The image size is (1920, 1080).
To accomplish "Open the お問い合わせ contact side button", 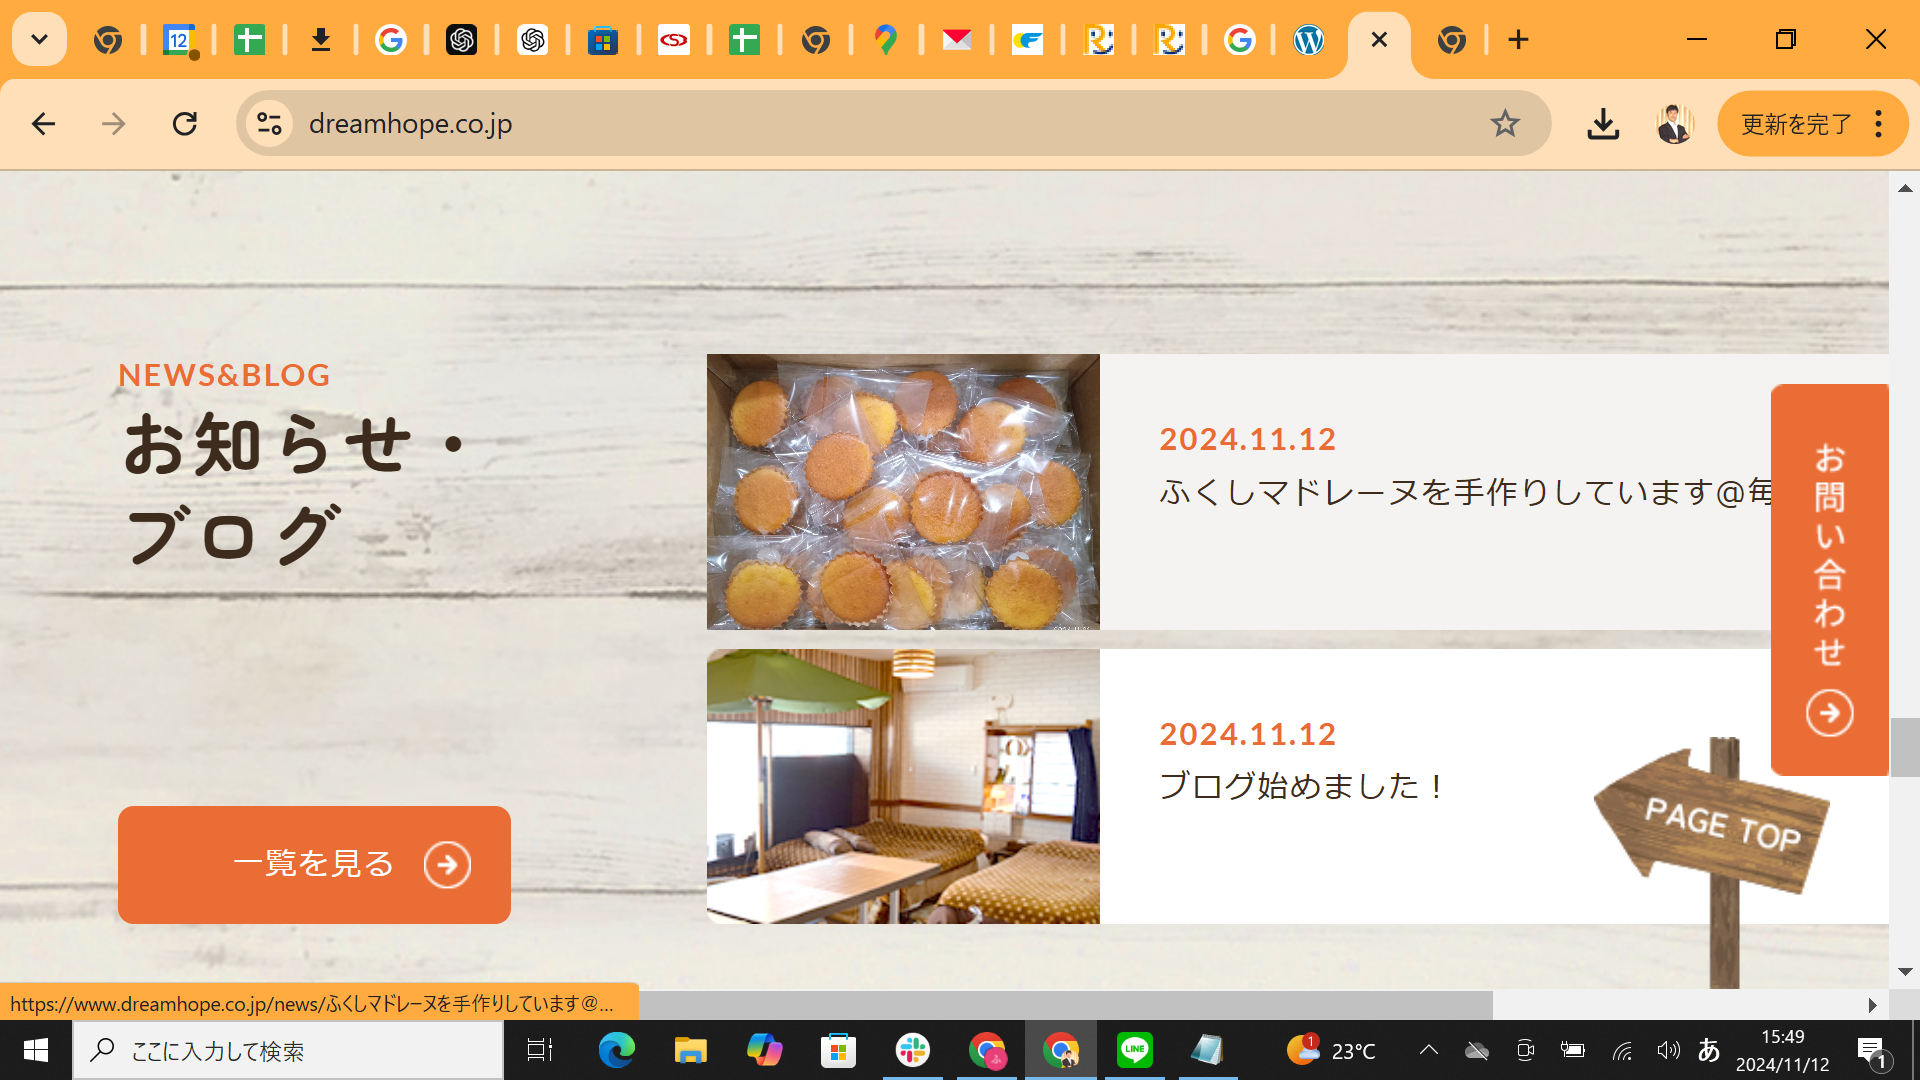I will click(x=1829, y=578).
